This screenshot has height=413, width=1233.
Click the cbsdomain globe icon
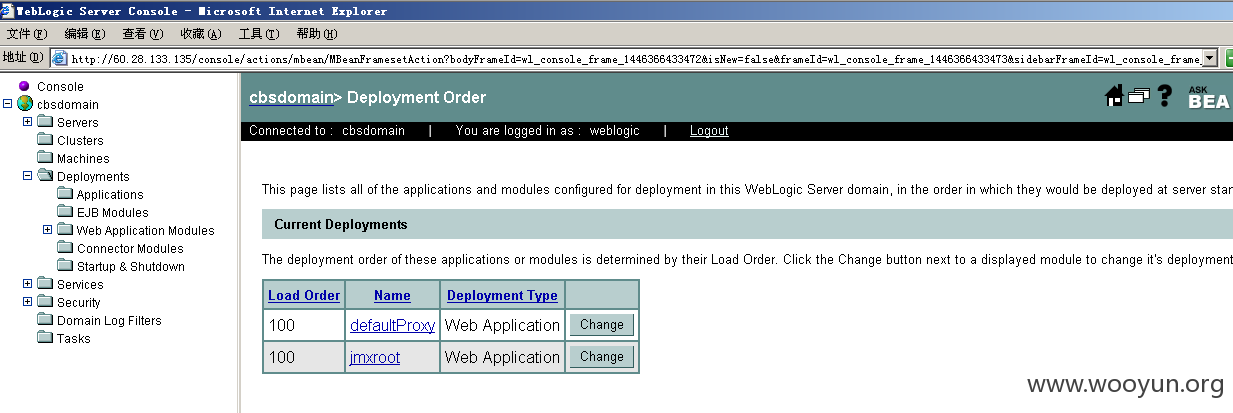[x=25, y=104]
